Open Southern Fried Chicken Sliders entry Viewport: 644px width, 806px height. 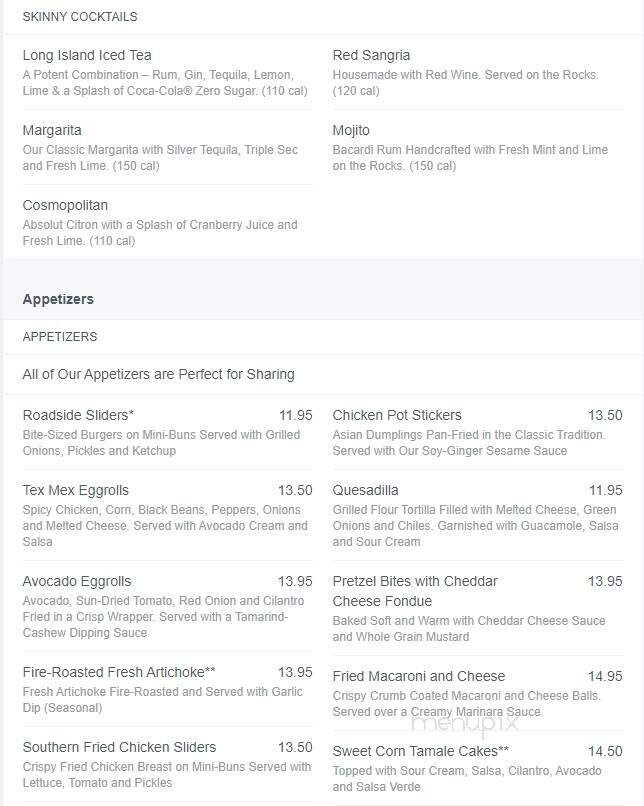coord(119,747)
